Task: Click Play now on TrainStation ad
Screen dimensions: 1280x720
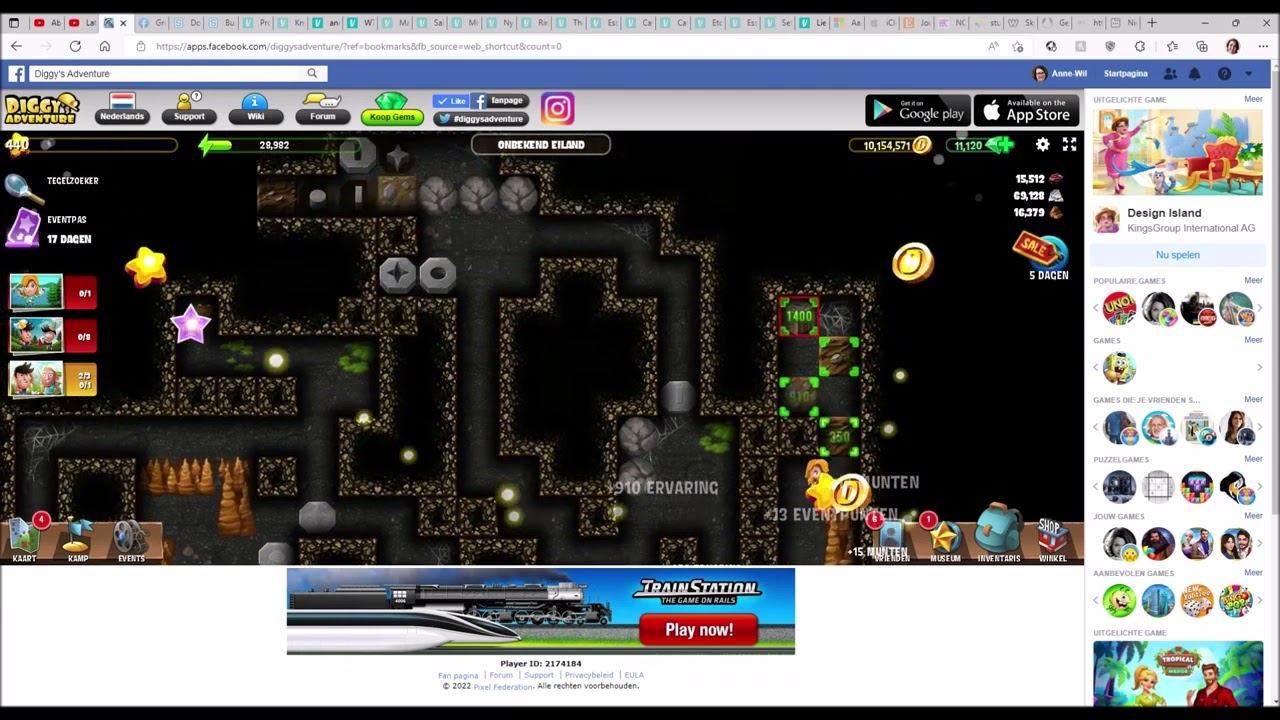Action: [x=699, y=630]
